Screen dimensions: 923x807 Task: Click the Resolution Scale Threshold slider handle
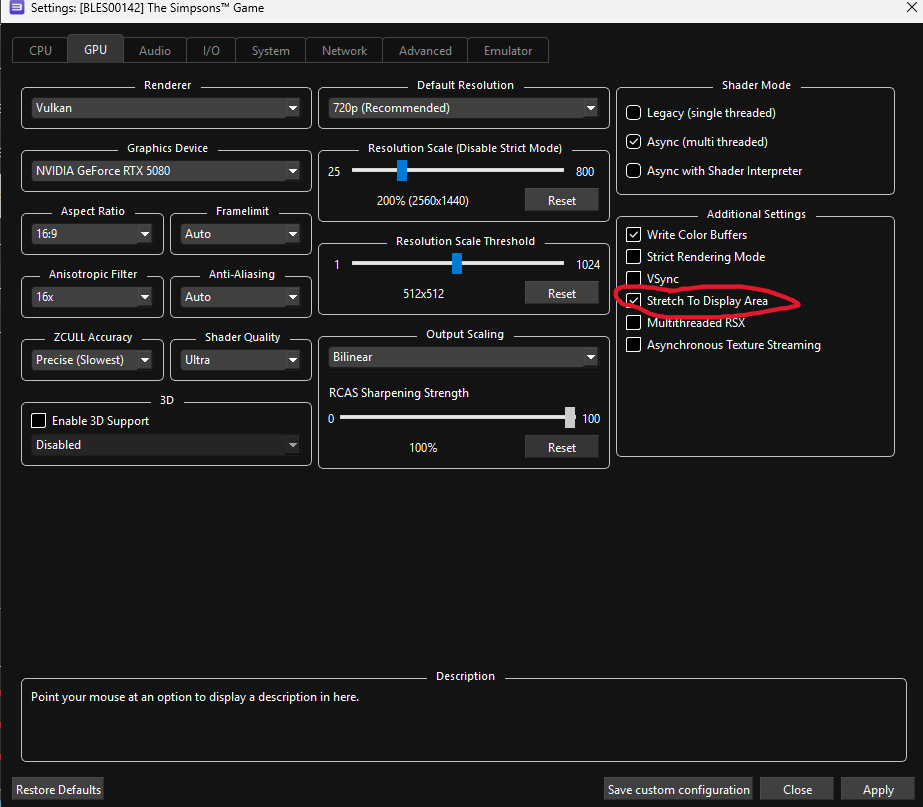457,264
